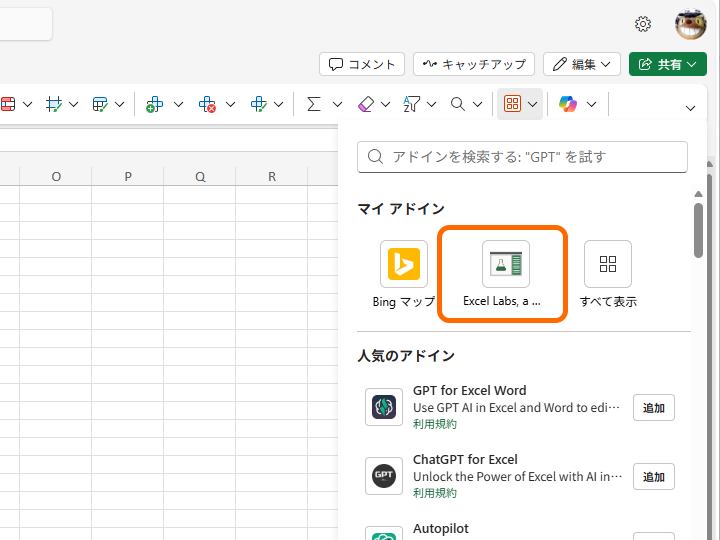Click the コメント button

[362, 64]
